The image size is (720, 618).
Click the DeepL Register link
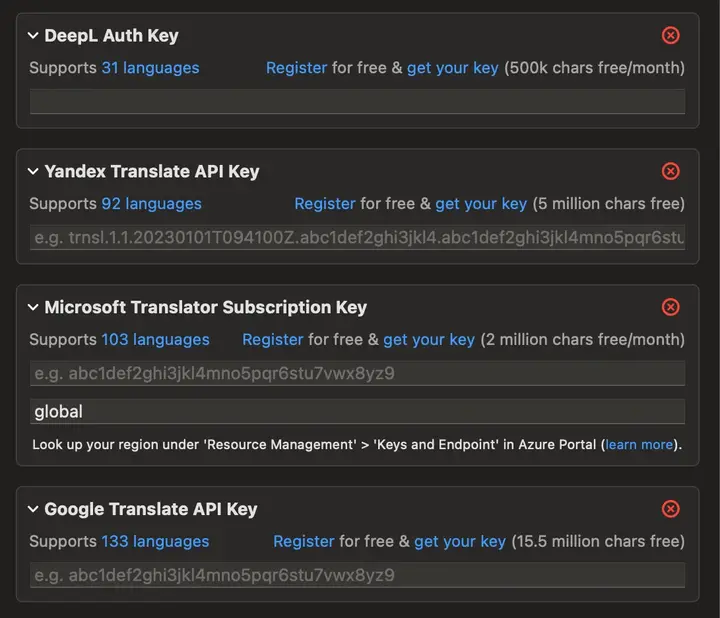(x=297, y=68)
